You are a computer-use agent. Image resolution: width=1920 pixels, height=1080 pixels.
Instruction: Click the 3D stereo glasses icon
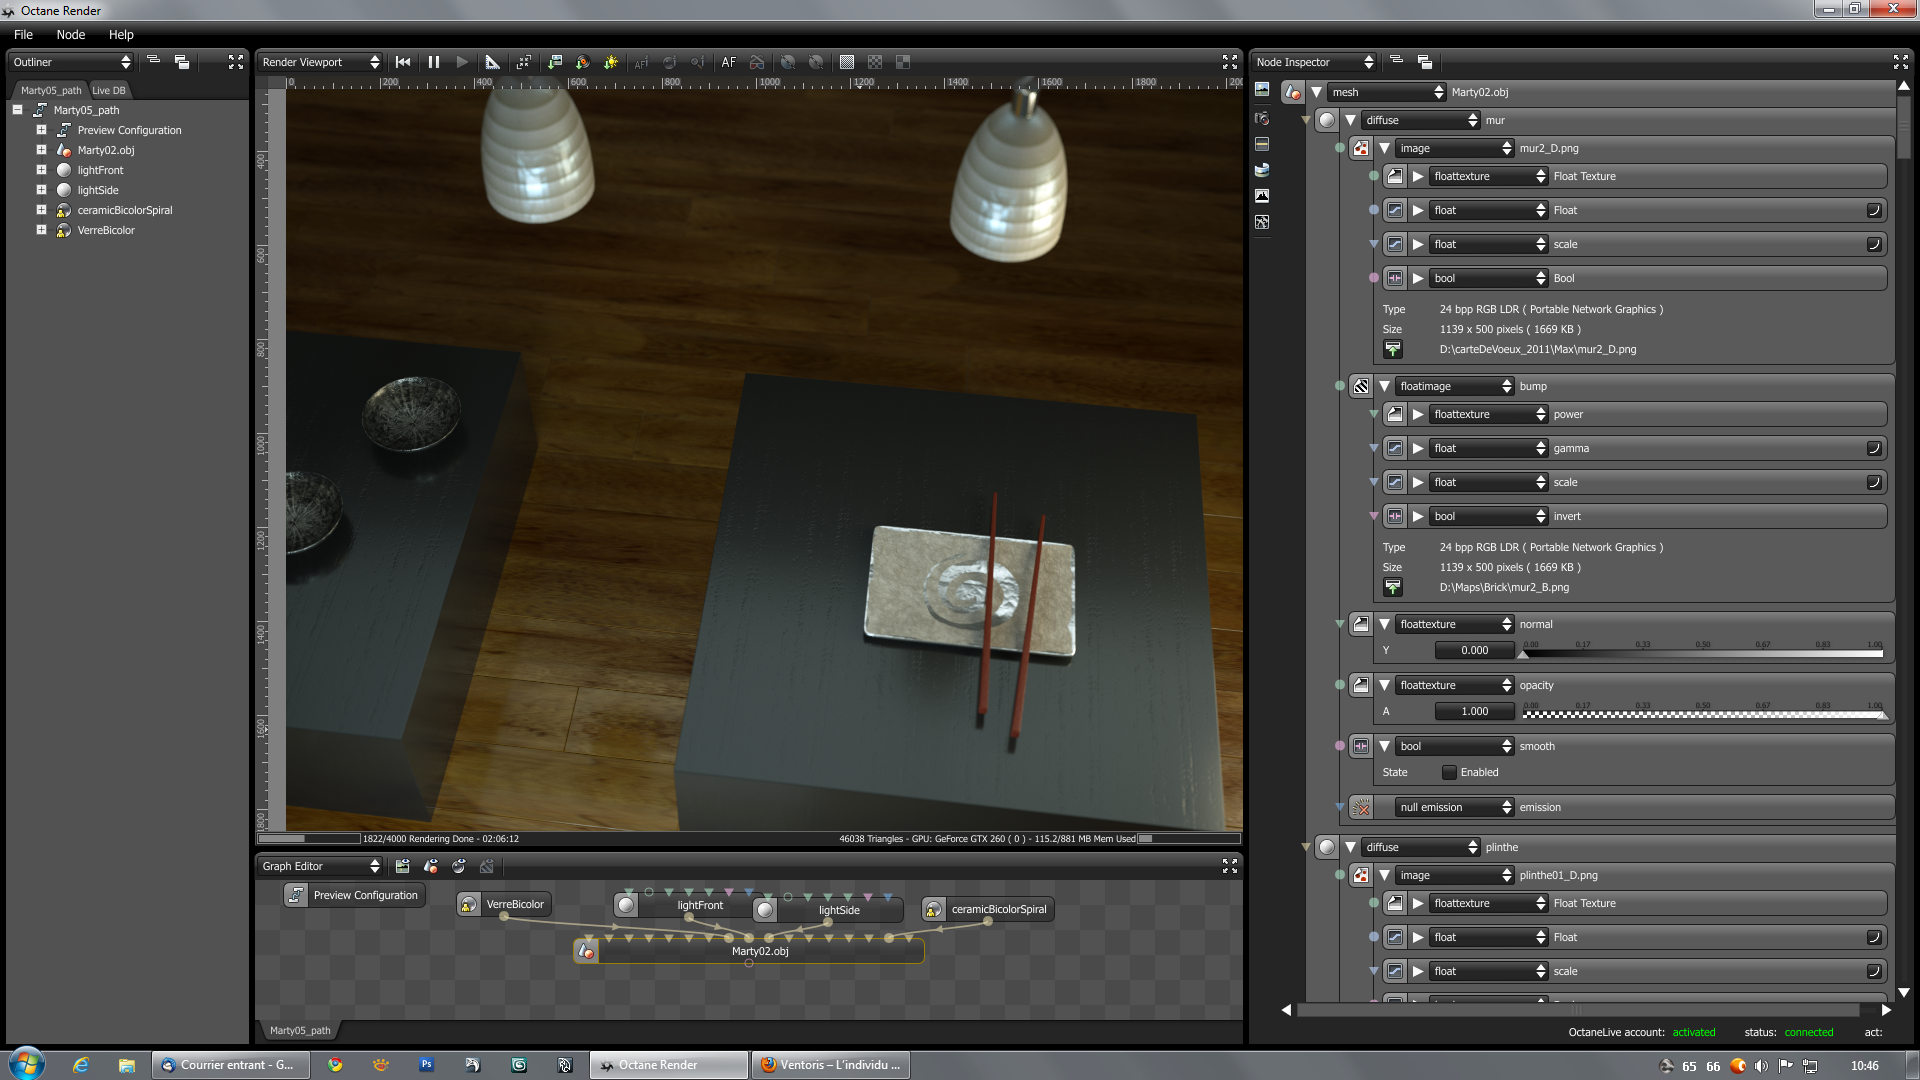757,62
